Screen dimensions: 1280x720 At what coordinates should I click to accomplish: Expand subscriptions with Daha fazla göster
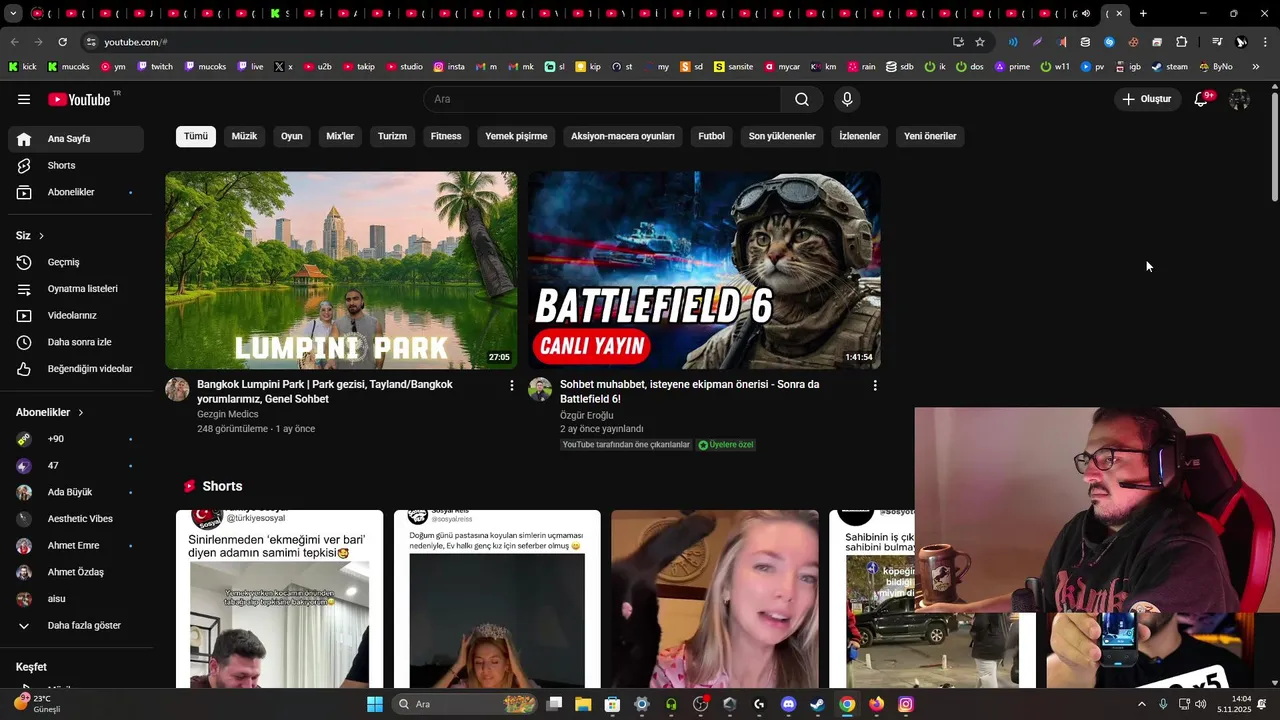(76, 625)
